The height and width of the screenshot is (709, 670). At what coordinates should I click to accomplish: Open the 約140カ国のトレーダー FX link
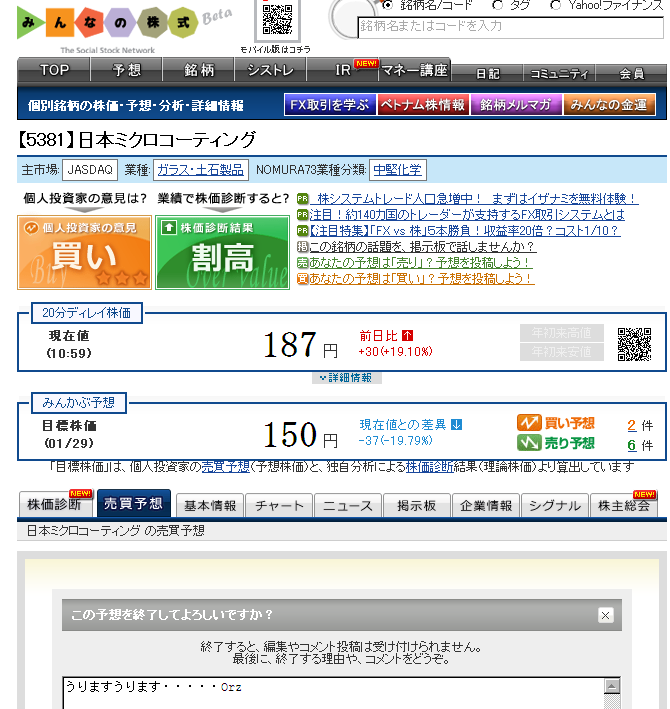pos(467,215)
